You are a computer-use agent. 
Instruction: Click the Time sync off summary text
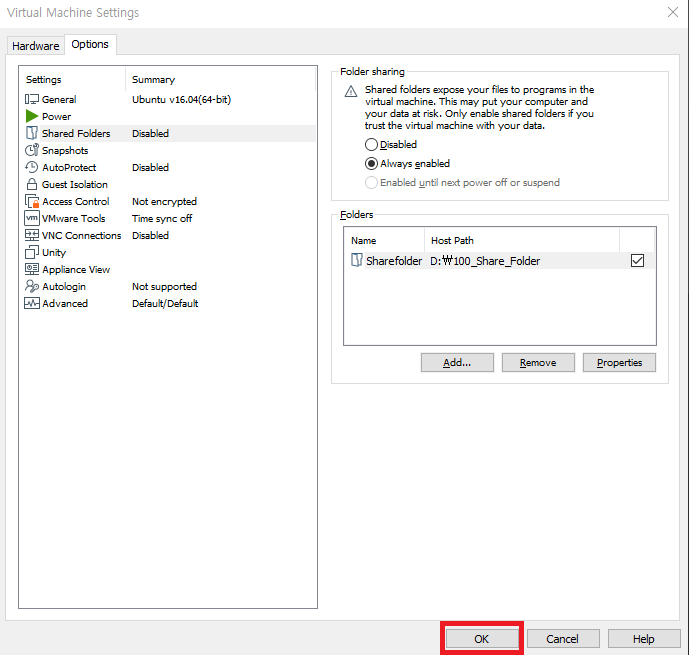point(162,218)
